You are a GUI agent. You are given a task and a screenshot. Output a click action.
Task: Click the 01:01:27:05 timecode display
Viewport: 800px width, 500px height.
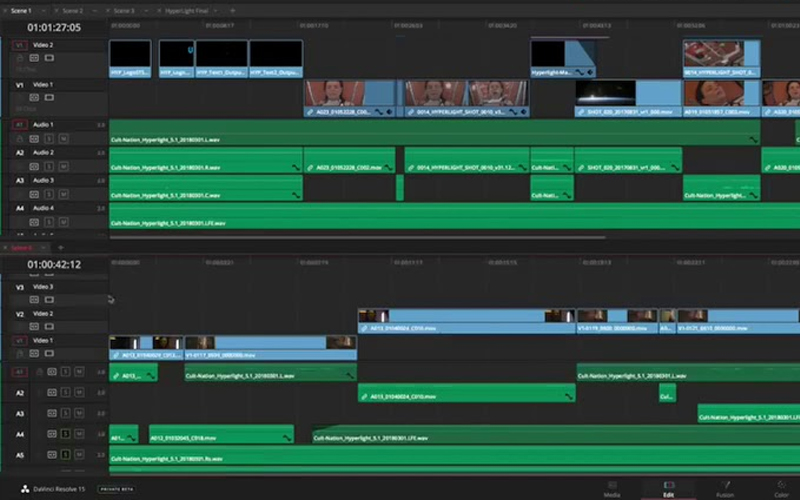(x=54, y=28)
